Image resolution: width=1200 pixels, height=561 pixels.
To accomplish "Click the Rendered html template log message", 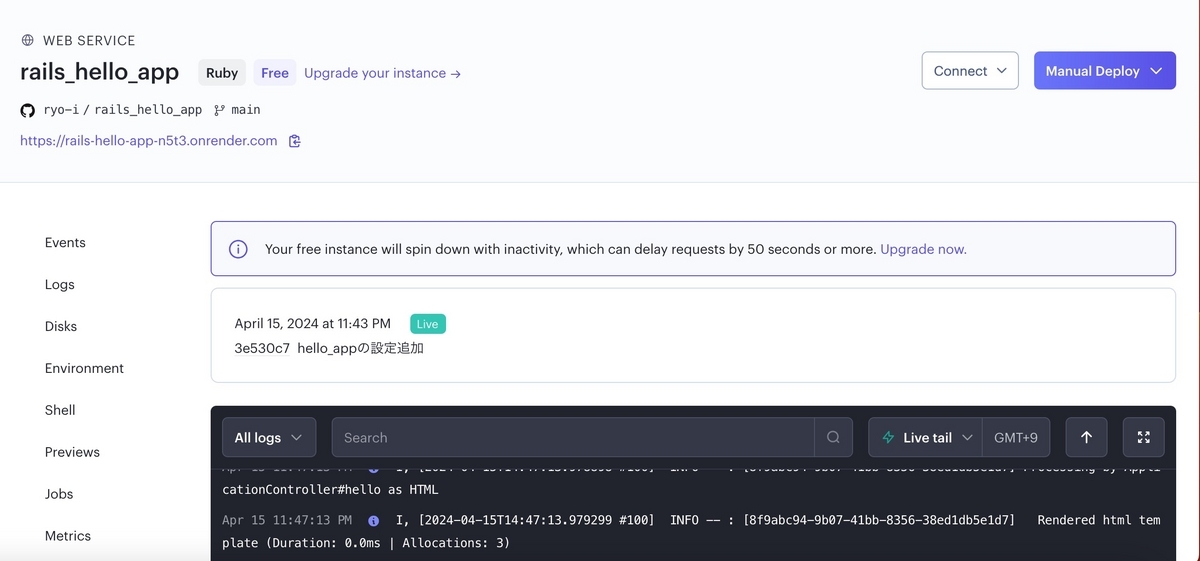I will [691, 531].
